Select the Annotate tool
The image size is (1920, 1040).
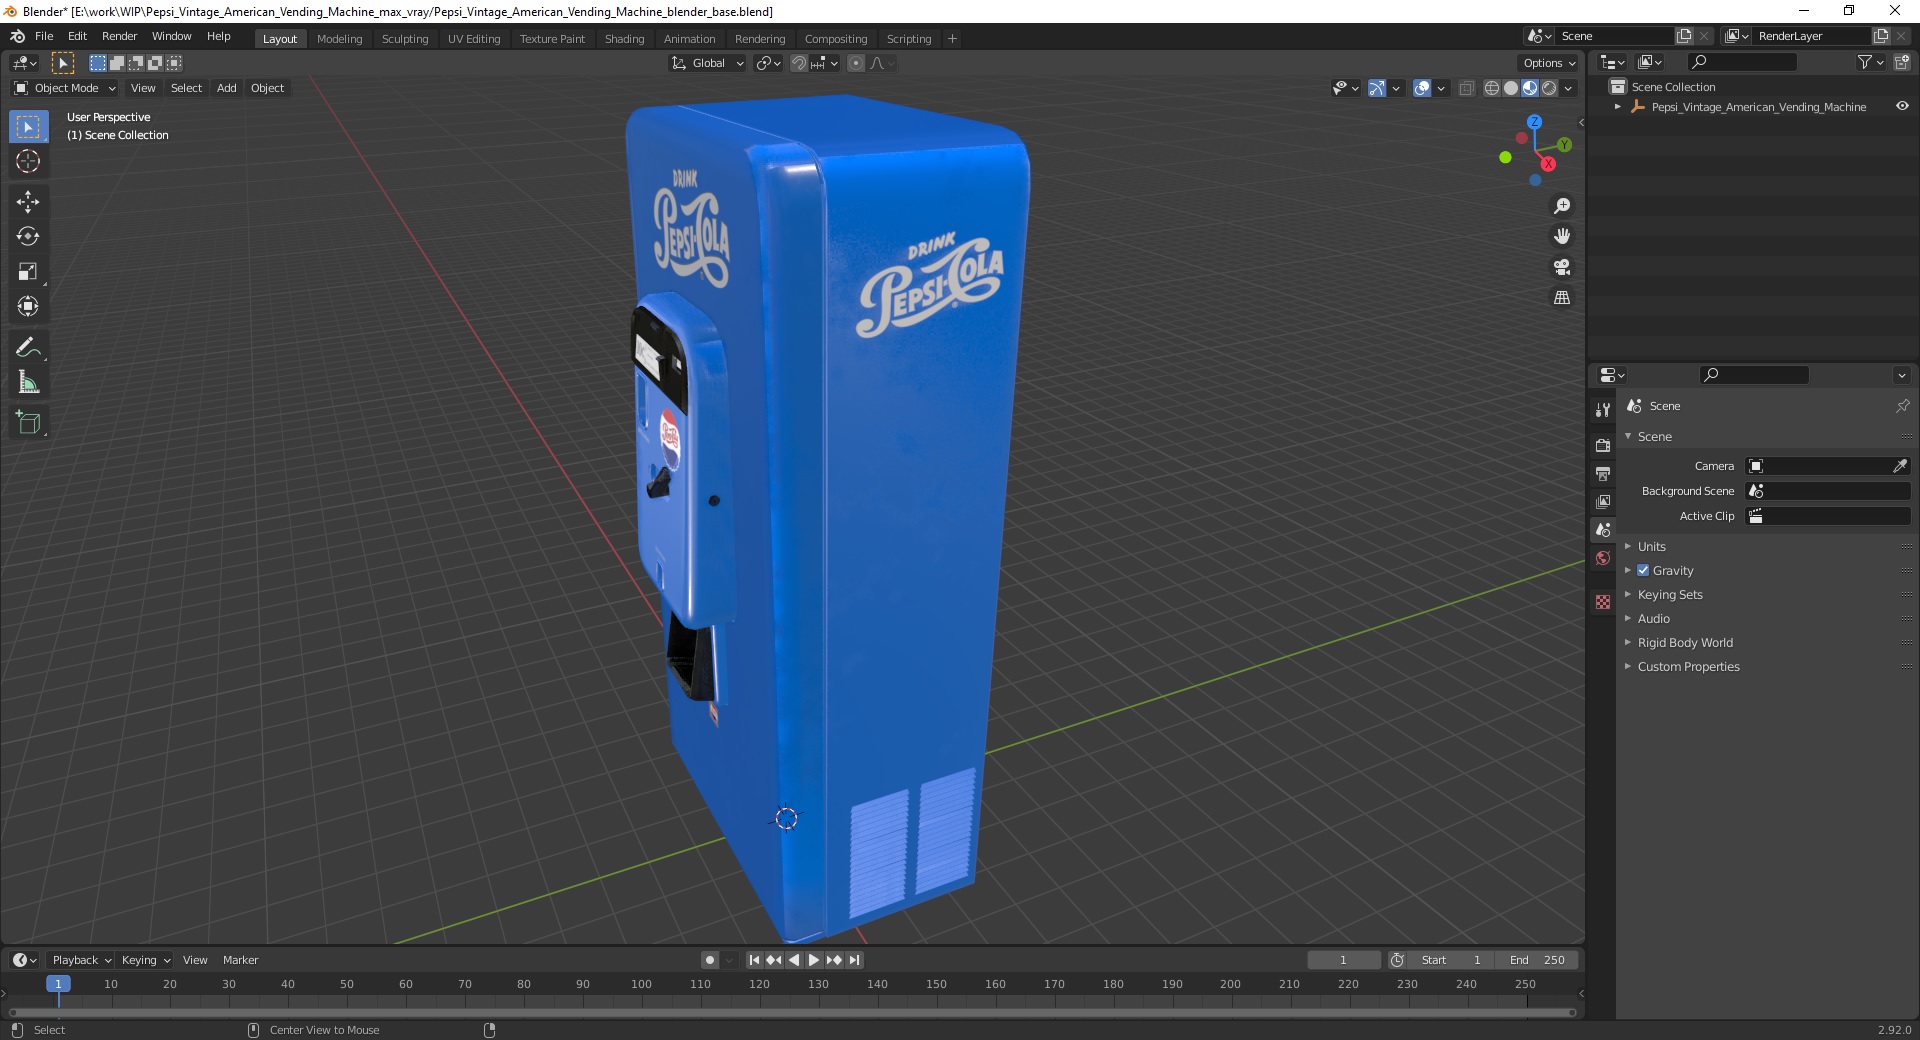pyautogui.click(x=28, y=348)
